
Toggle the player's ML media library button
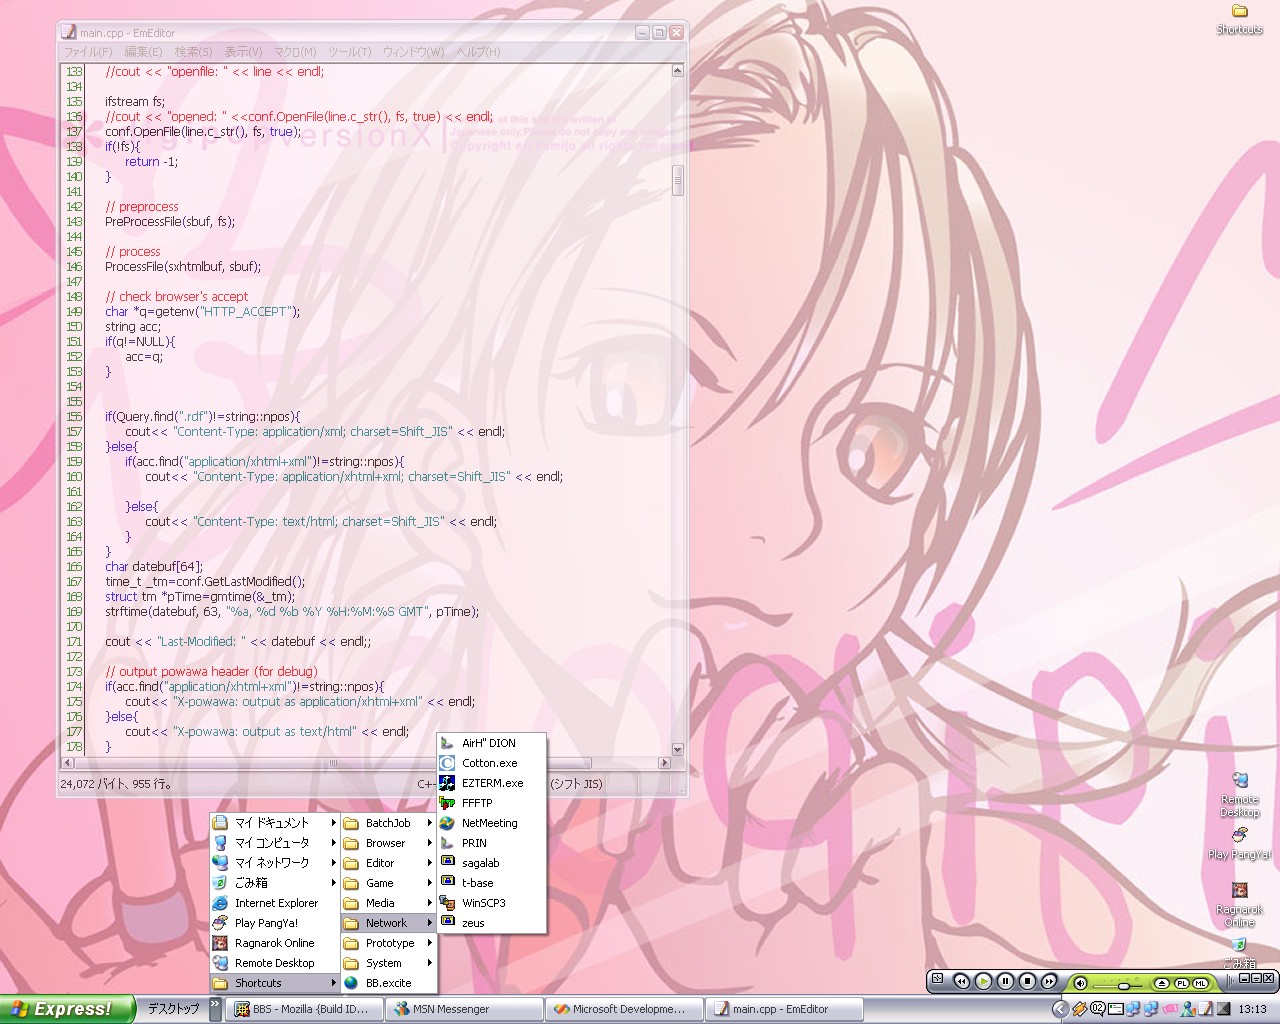1200,983
